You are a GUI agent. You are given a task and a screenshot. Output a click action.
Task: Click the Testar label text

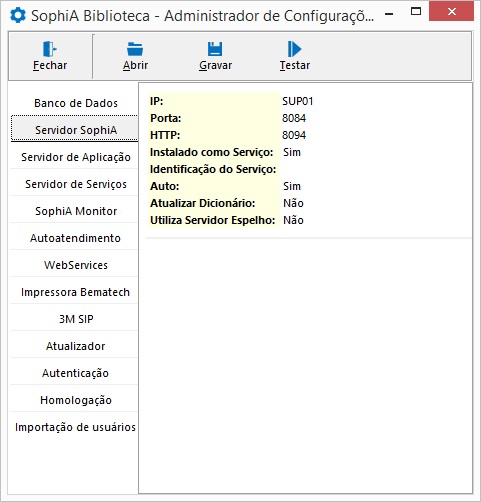pyautogui.click(x=295, y=65)
